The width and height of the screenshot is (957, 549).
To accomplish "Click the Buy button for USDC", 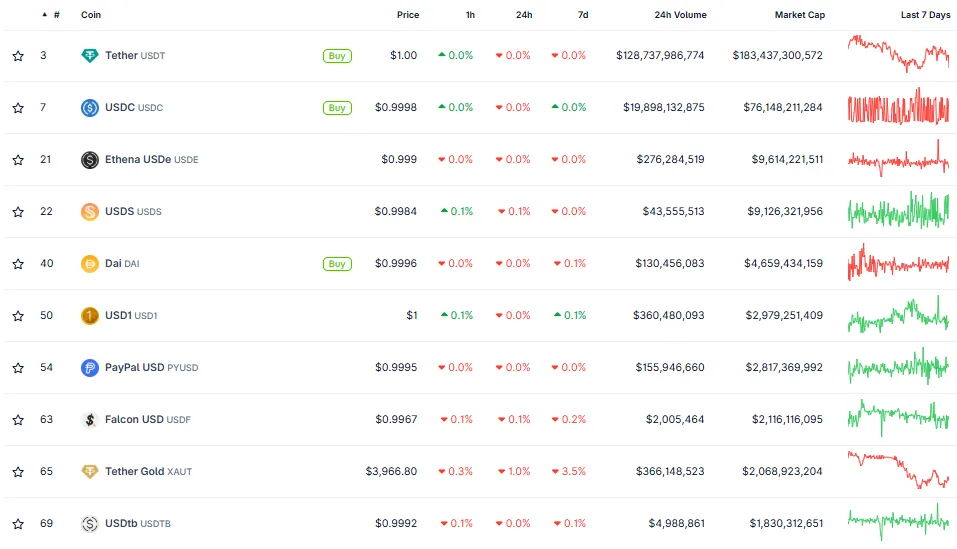I will pyautogui.click(x=337, y=108).
